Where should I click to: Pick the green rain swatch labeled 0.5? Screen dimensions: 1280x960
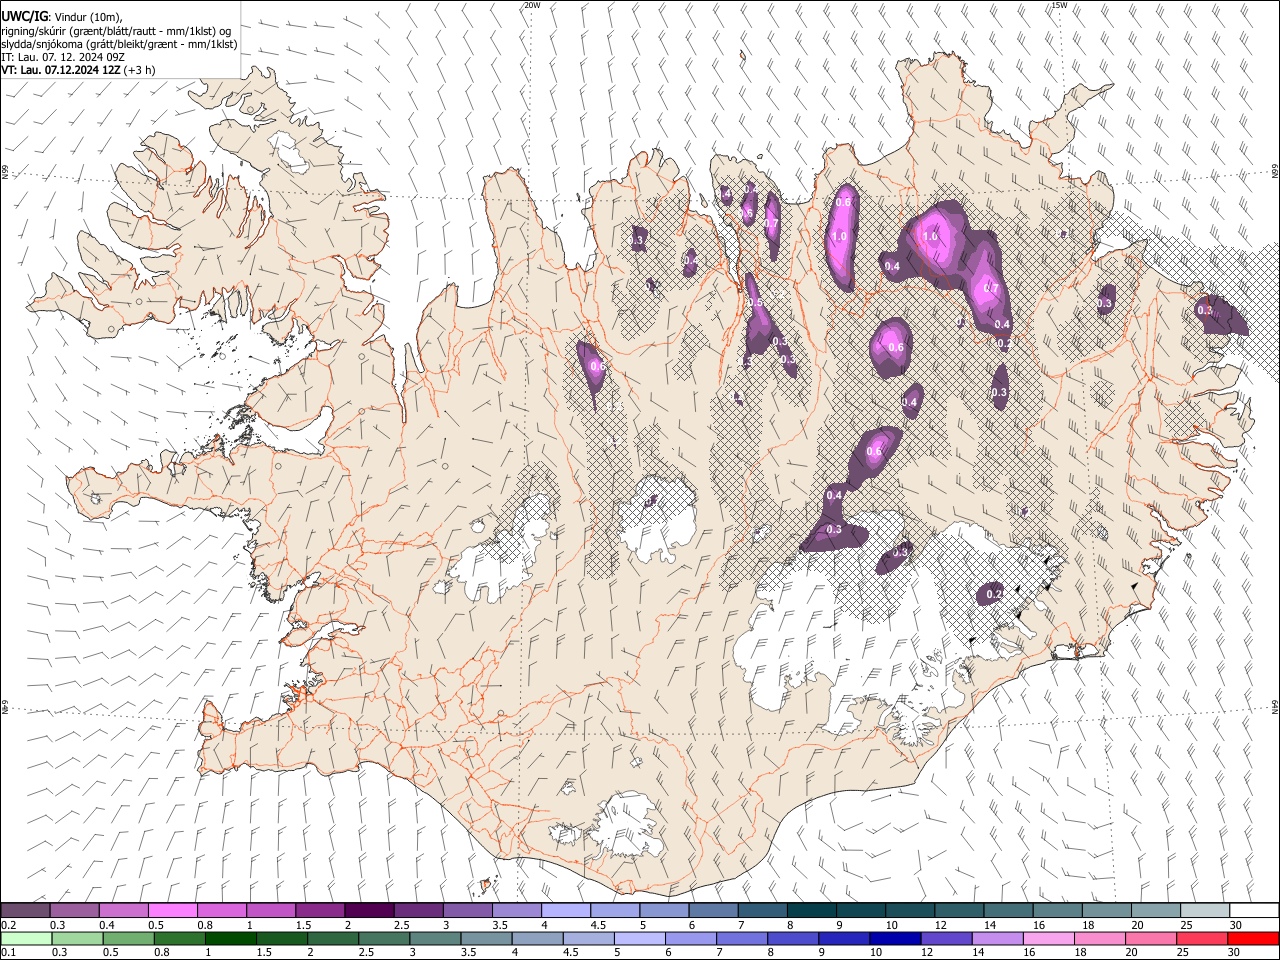(128, 939)
